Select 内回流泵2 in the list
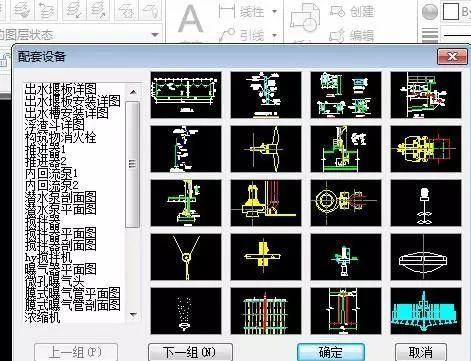 [52, 185]
